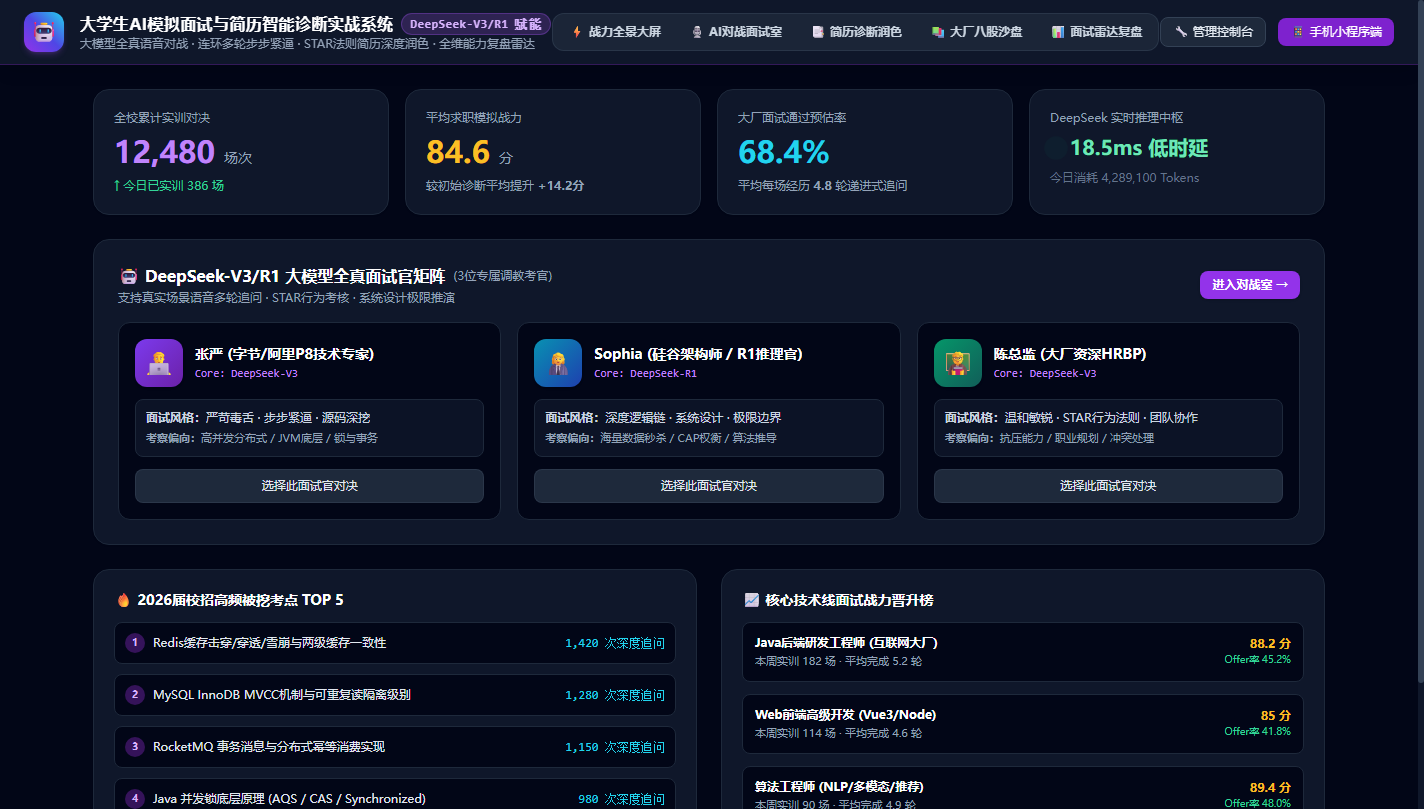Click 89.4 分 score for 算法工程师
Image resolution: width=1424 pixels, height=809 pixels.
tap(1270, 788)
